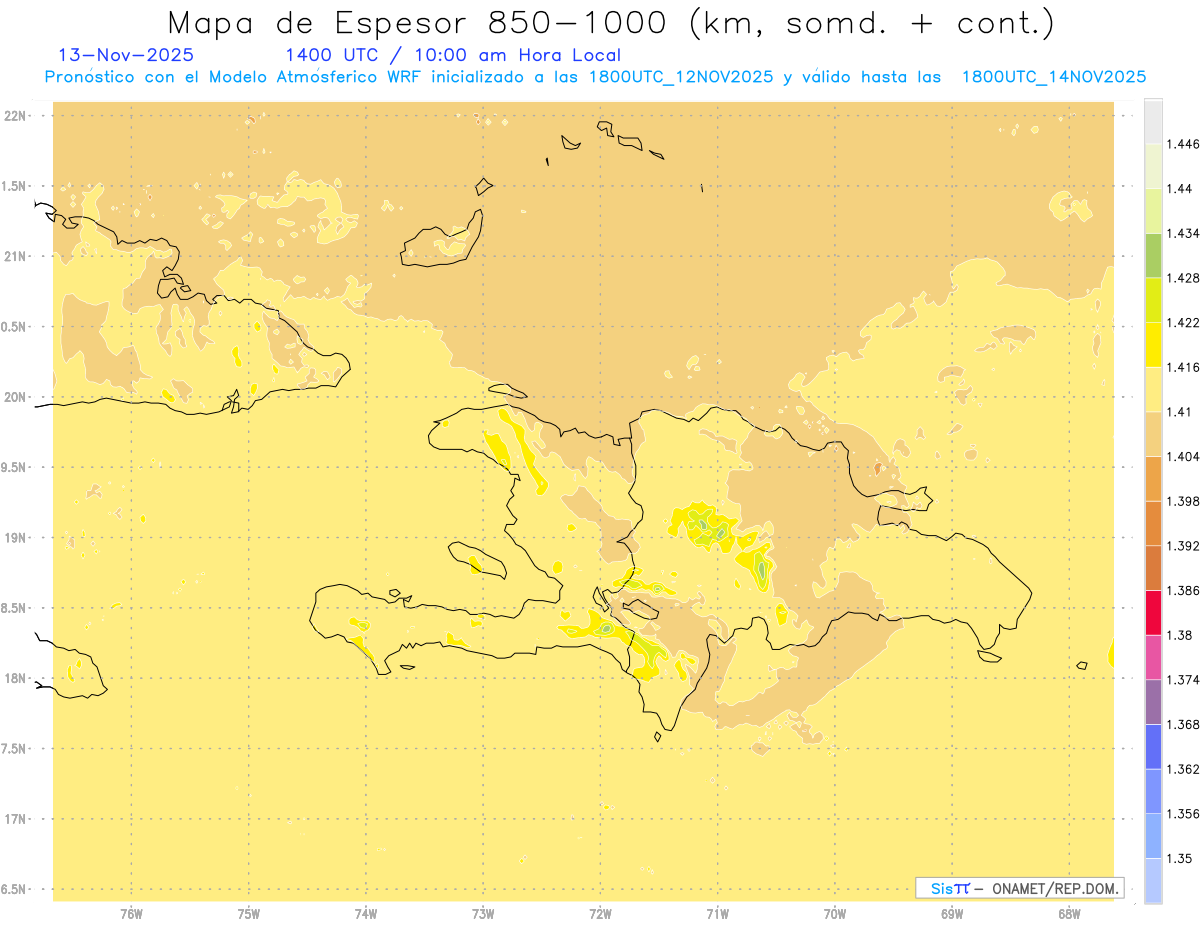Click the colorbar value 1.374
Viewport: 1200px width, 927px height.
1183,679
